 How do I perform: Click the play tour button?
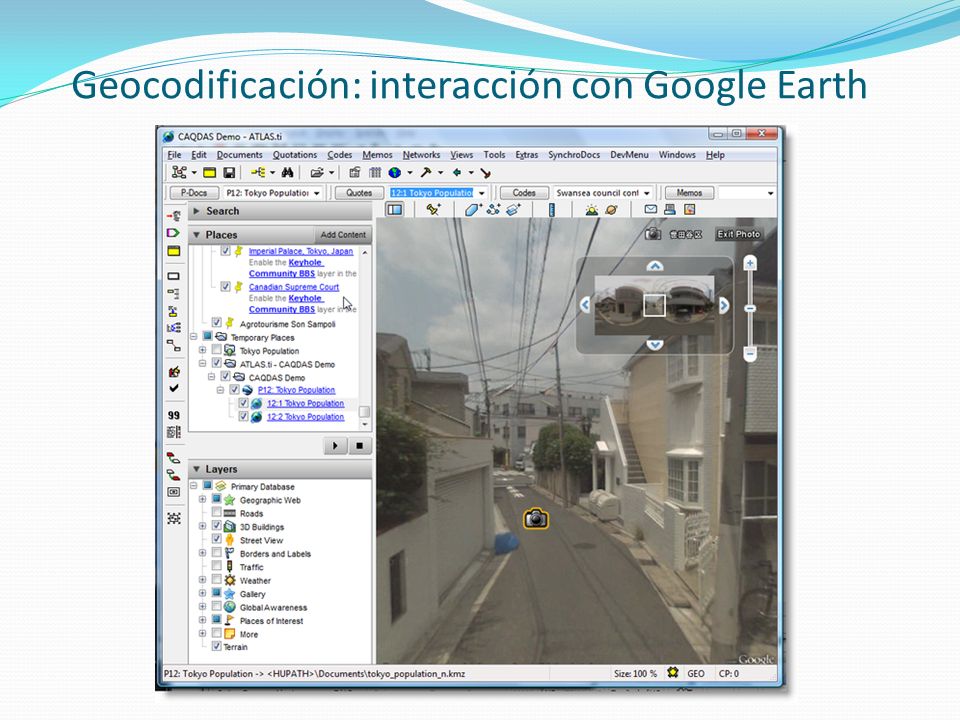[x=335, y=446]
